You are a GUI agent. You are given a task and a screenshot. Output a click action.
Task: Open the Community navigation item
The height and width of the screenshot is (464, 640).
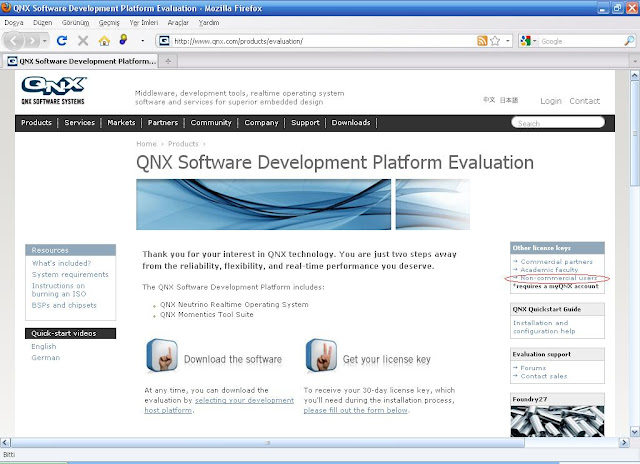pos(211,122)
